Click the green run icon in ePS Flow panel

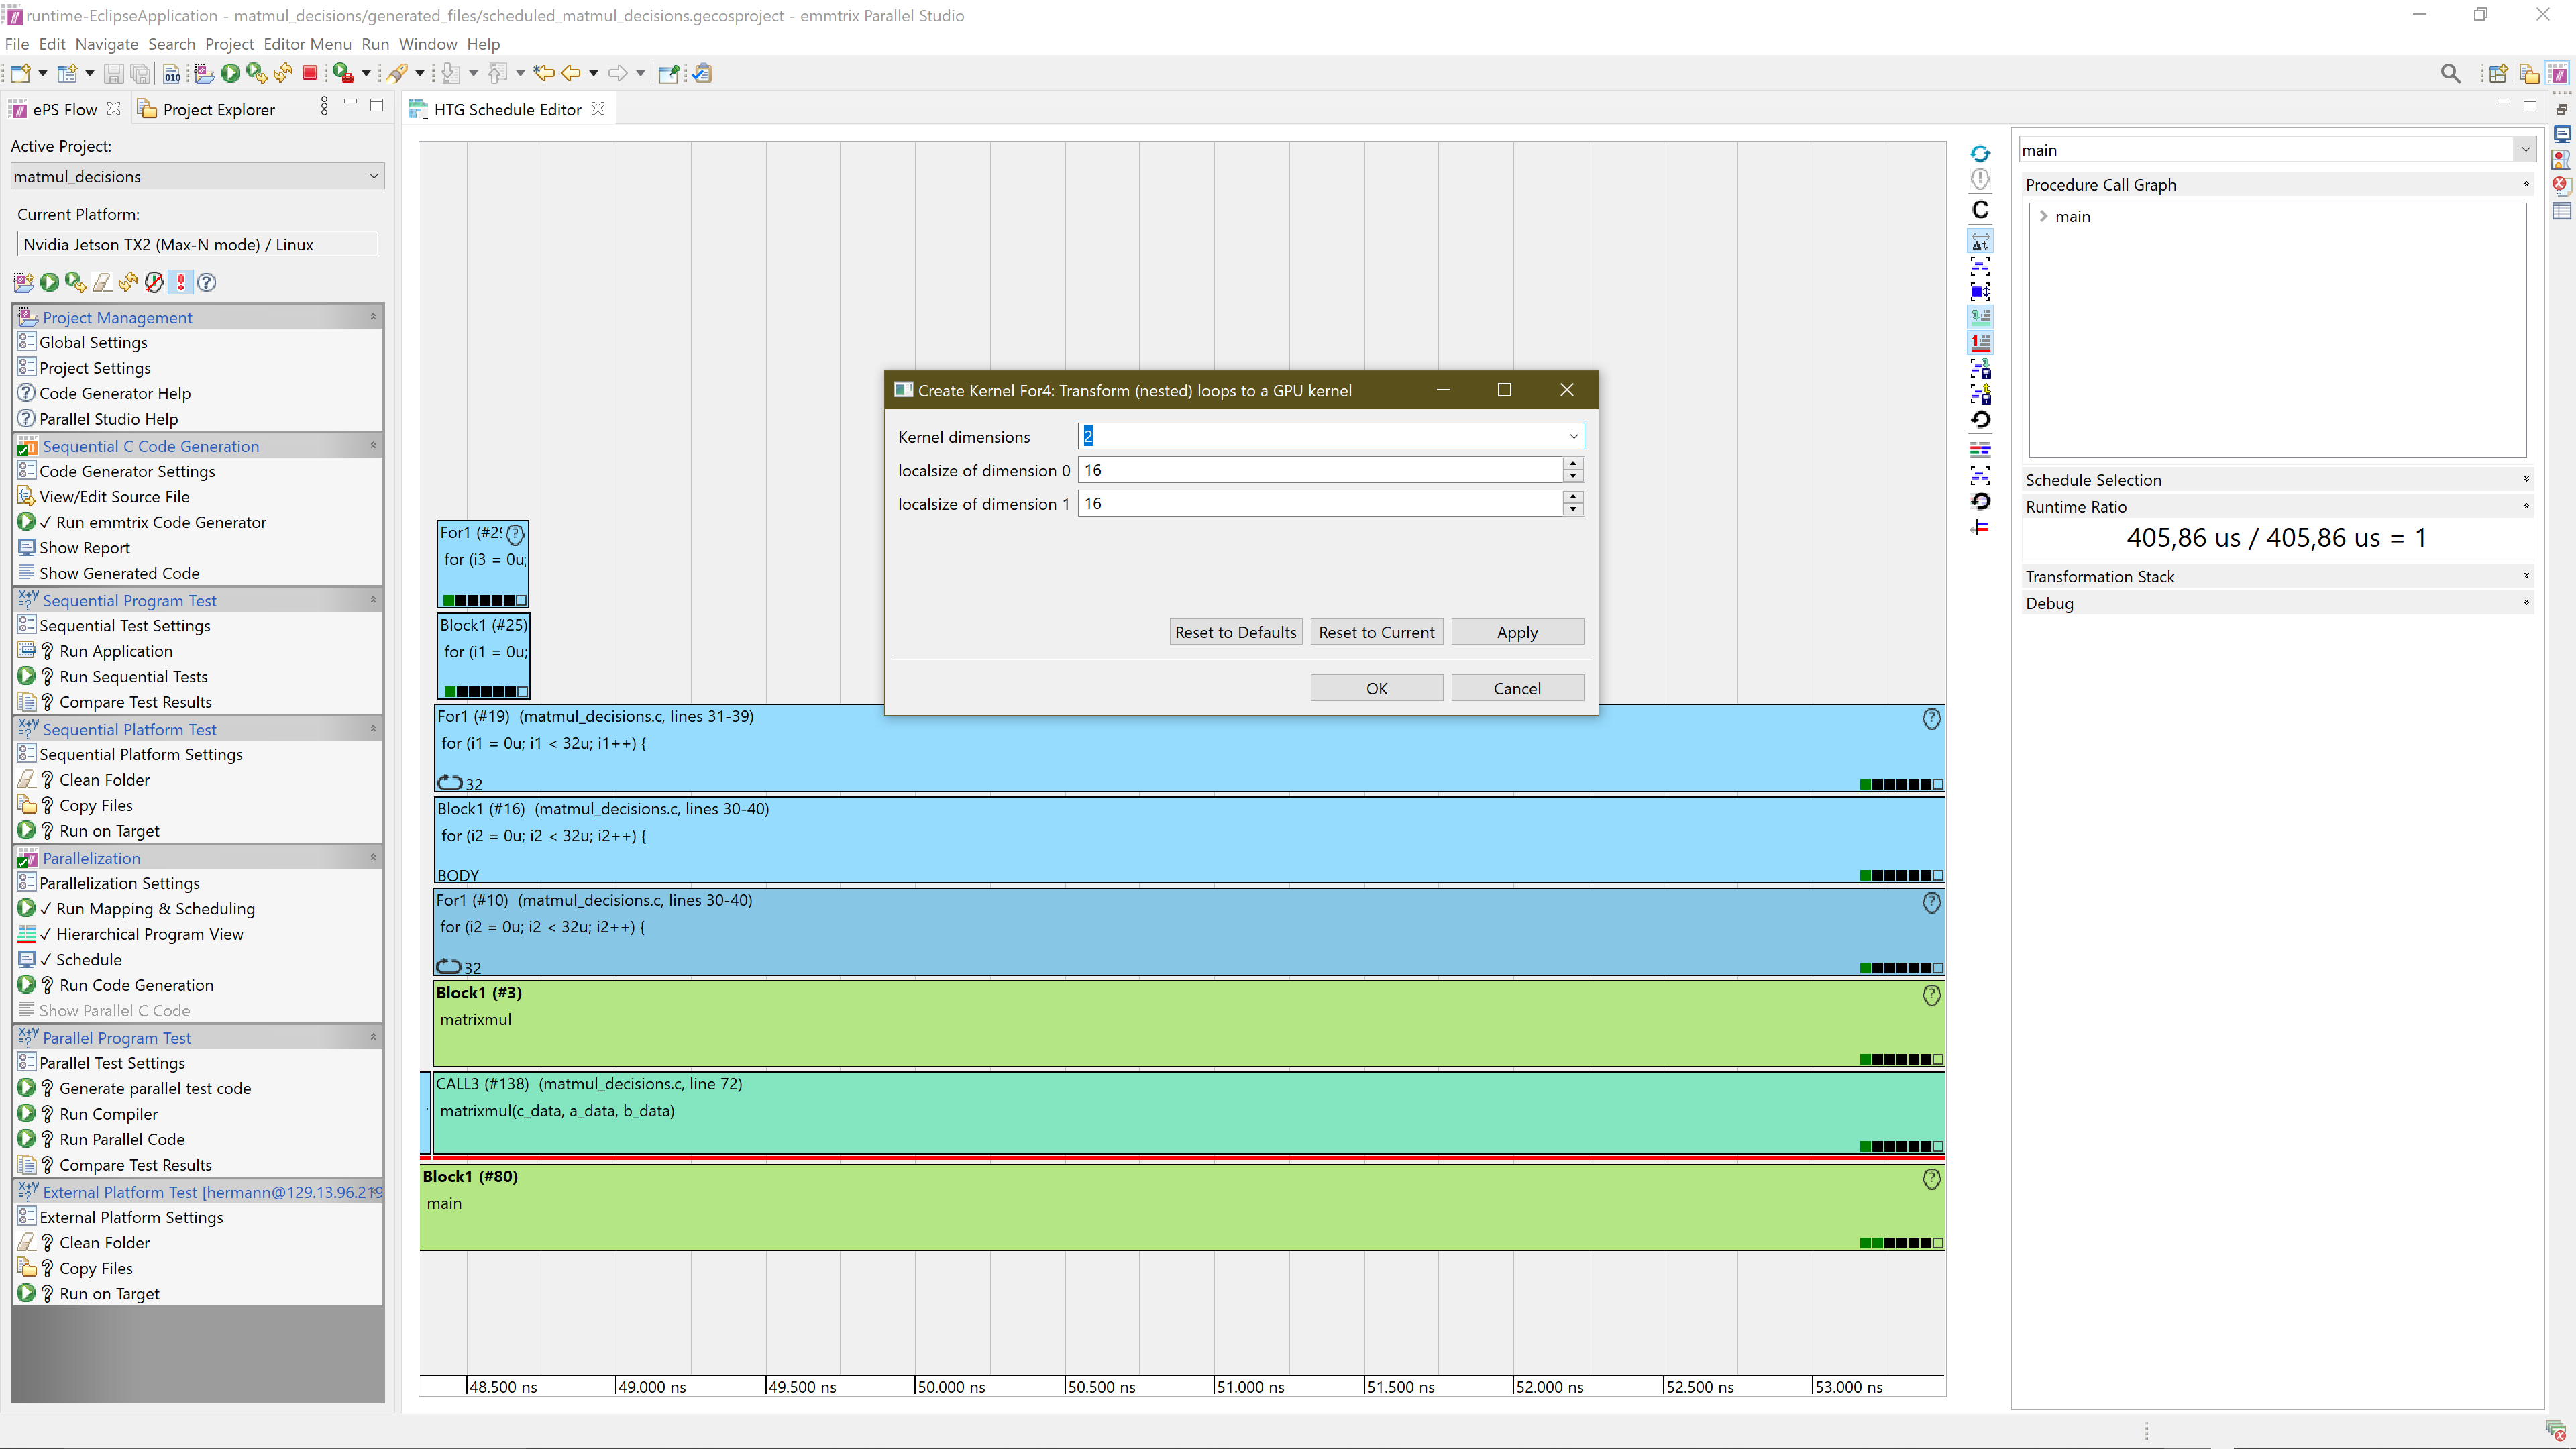[49, 283]
